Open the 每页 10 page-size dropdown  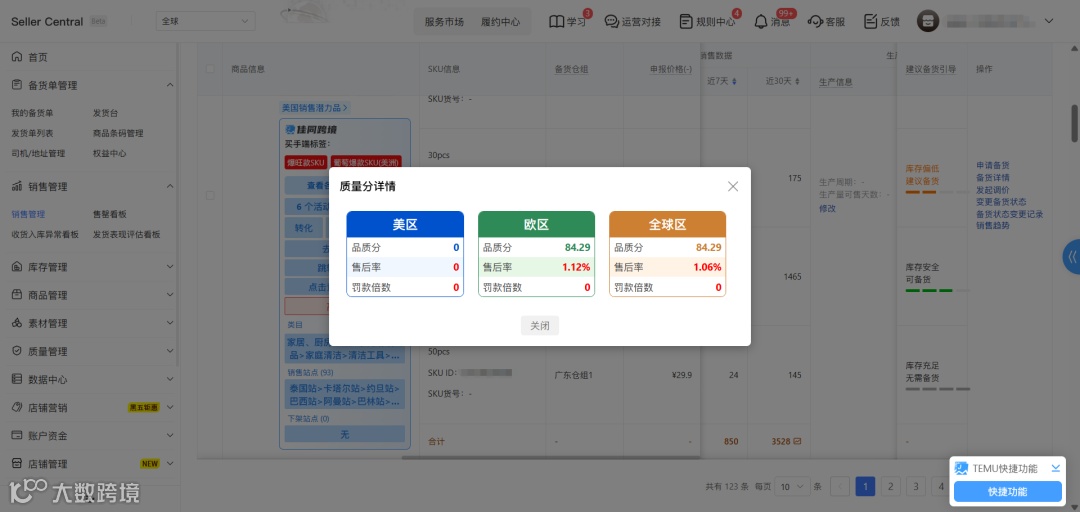[792, 487]
